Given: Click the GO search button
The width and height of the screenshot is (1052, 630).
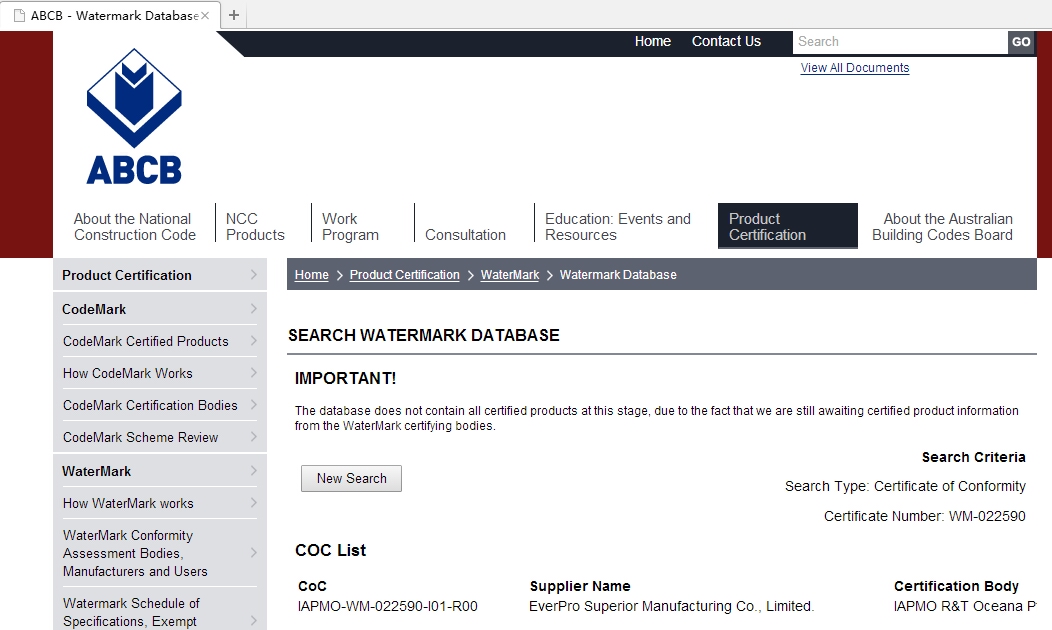Looking at the screenshot, I should pos(1020,42).
